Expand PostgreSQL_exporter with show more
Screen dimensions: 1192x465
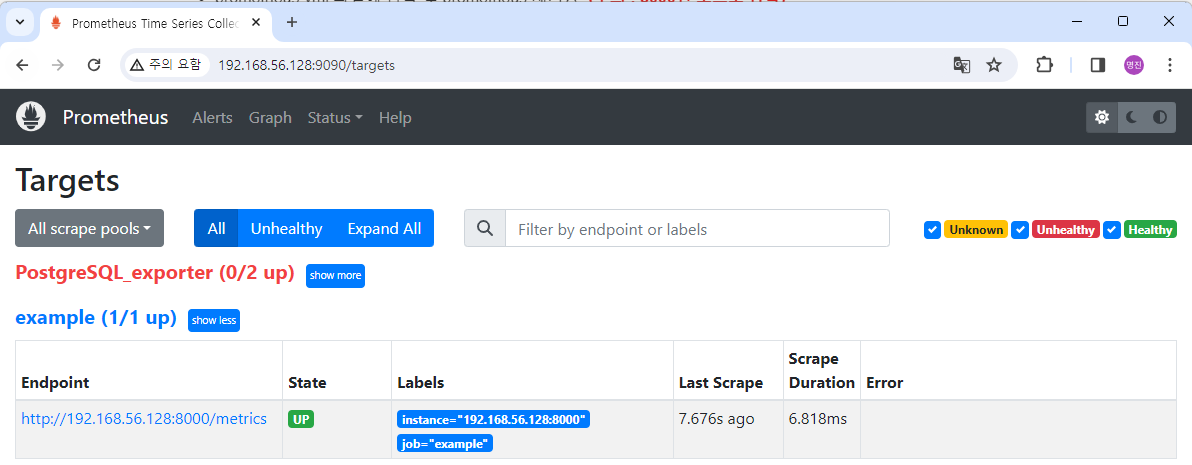335,276
